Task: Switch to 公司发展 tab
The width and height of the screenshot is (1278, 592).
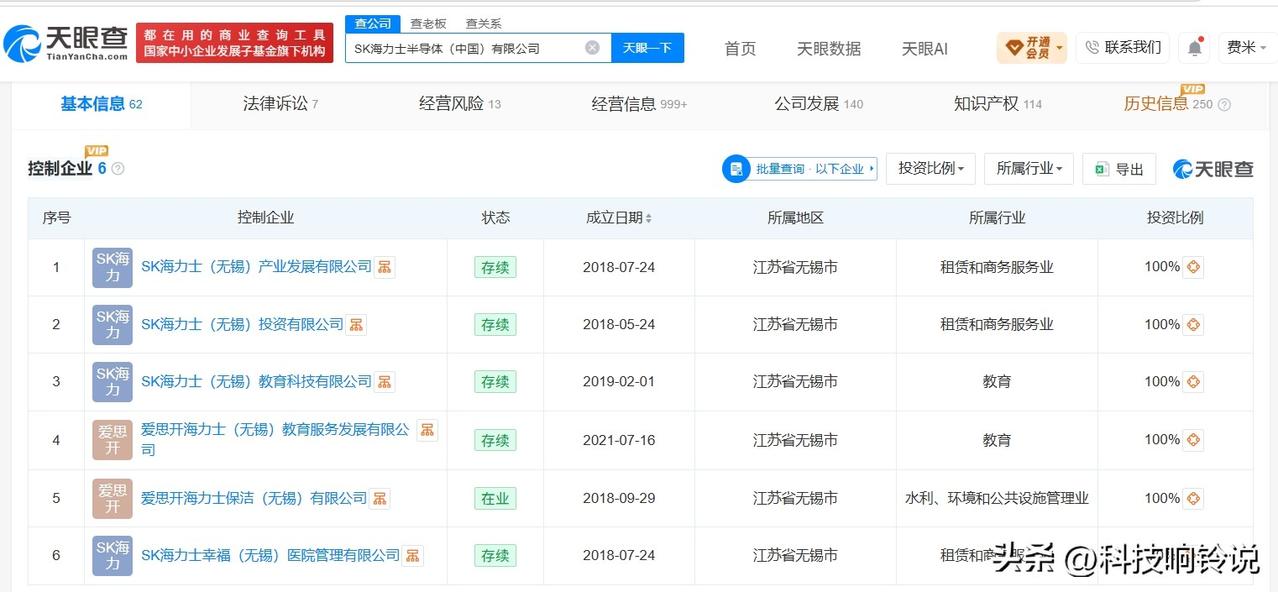Action: coord(819,104)
